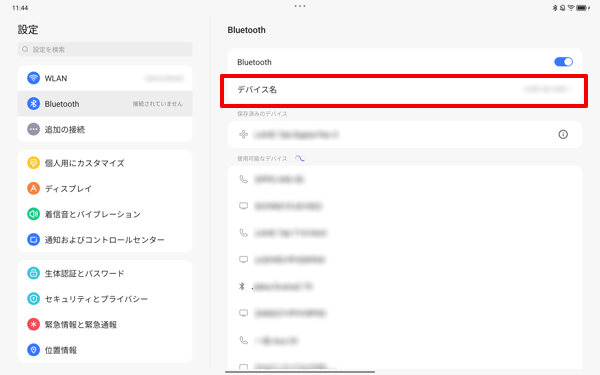
Task: Open the デバイス名 row
Action: pos(405,90)
